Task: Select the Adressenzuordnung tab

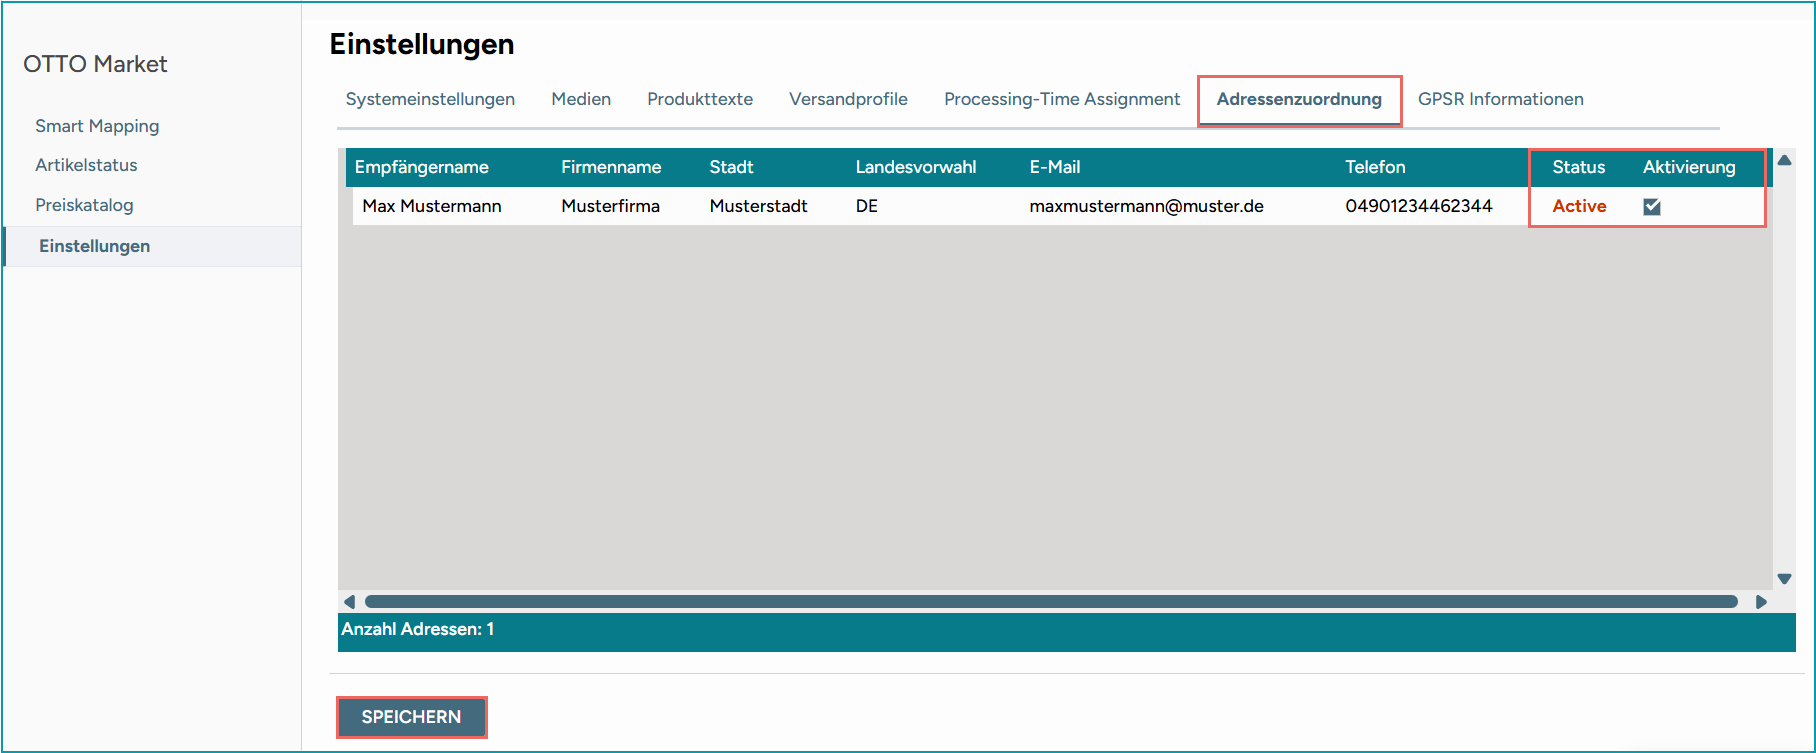Action: click(x=1299, y=99)
